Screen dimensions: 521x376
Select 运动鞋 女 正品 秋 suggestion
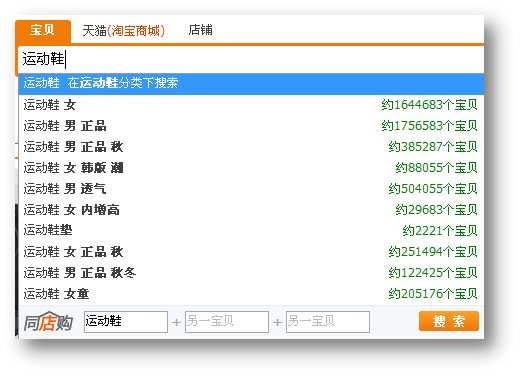coord(251,252)
